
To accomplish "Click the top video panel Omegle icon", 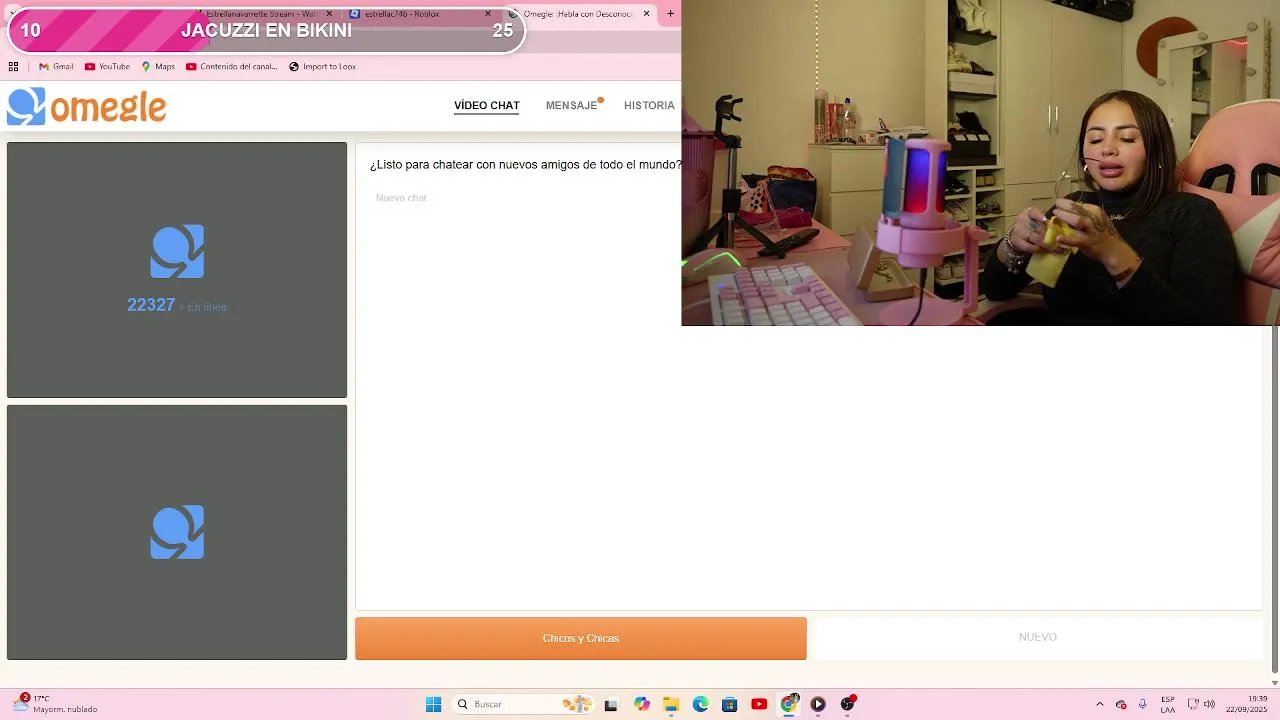I will coord(177,251).
